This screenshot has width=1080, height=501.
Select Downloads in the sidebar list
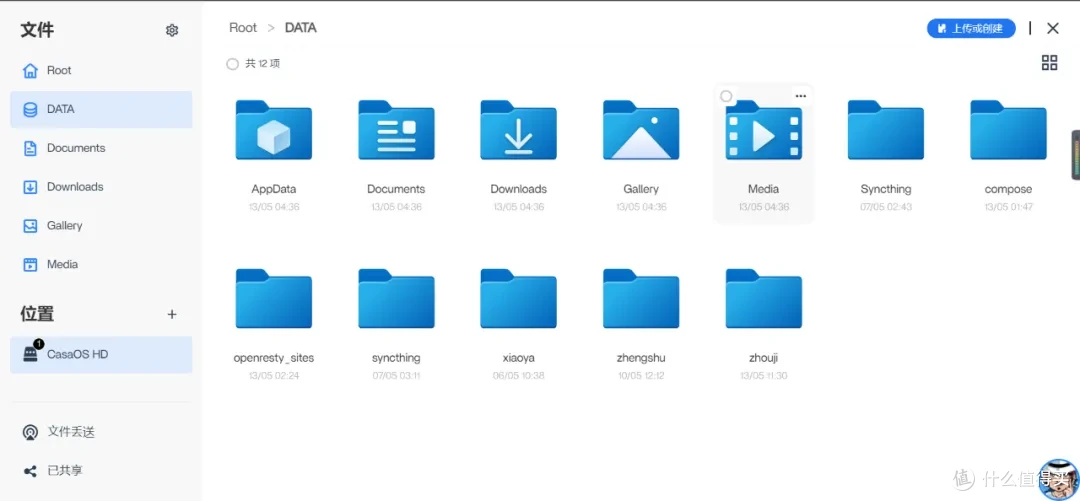(101, 187)
